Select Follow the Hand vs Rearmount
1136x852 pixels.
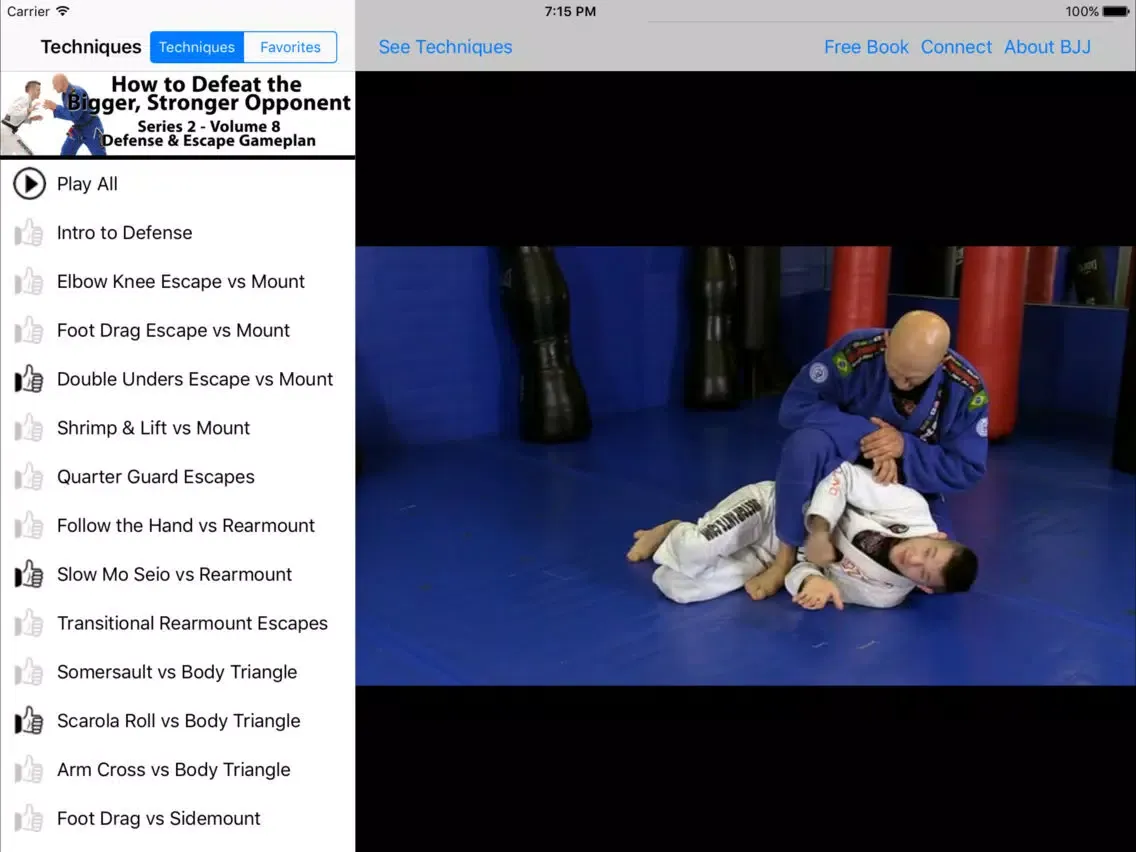click(185, 525)
